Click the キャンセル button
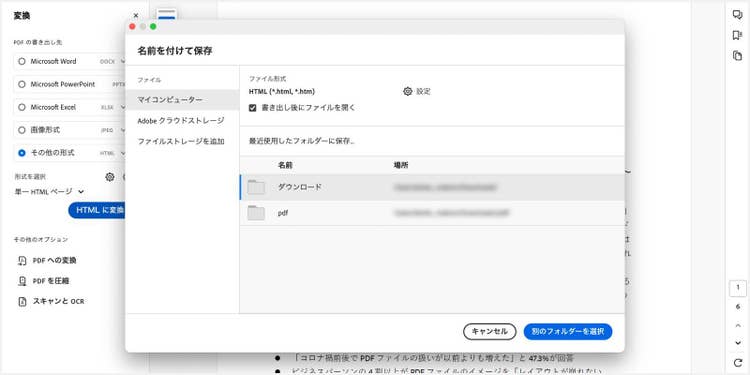Screen dimensions: 750x375 [x=489, y=331]
